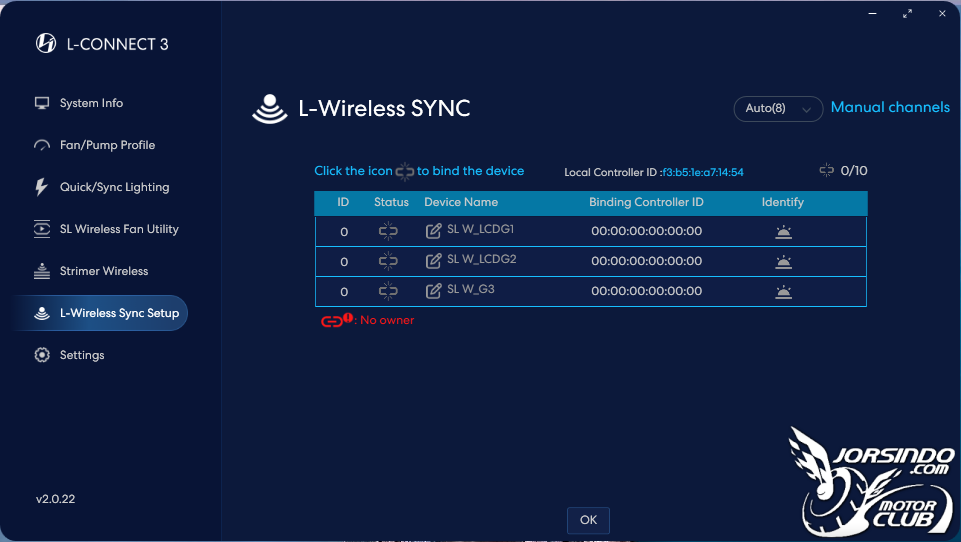Screen dimensions: 961x542
Task: Click the bind icon for SL W_LCDG1
Action: 388,231
